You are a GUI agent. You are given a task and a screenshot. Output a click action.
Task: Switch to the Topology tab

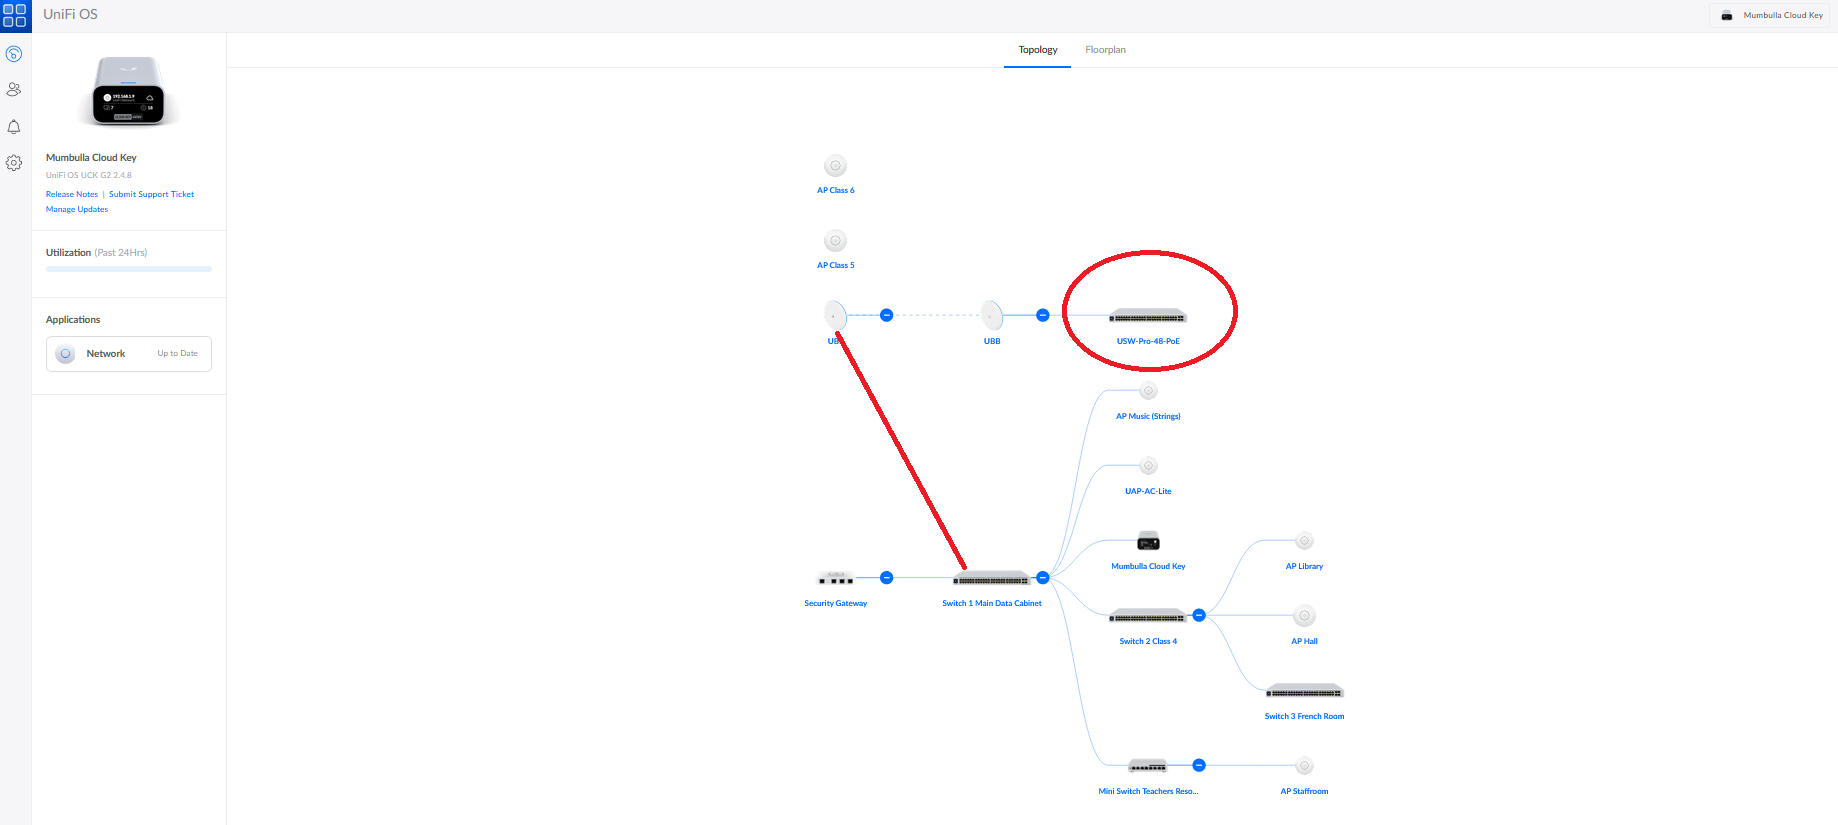pyautogui.click(x=1038, y=50)
